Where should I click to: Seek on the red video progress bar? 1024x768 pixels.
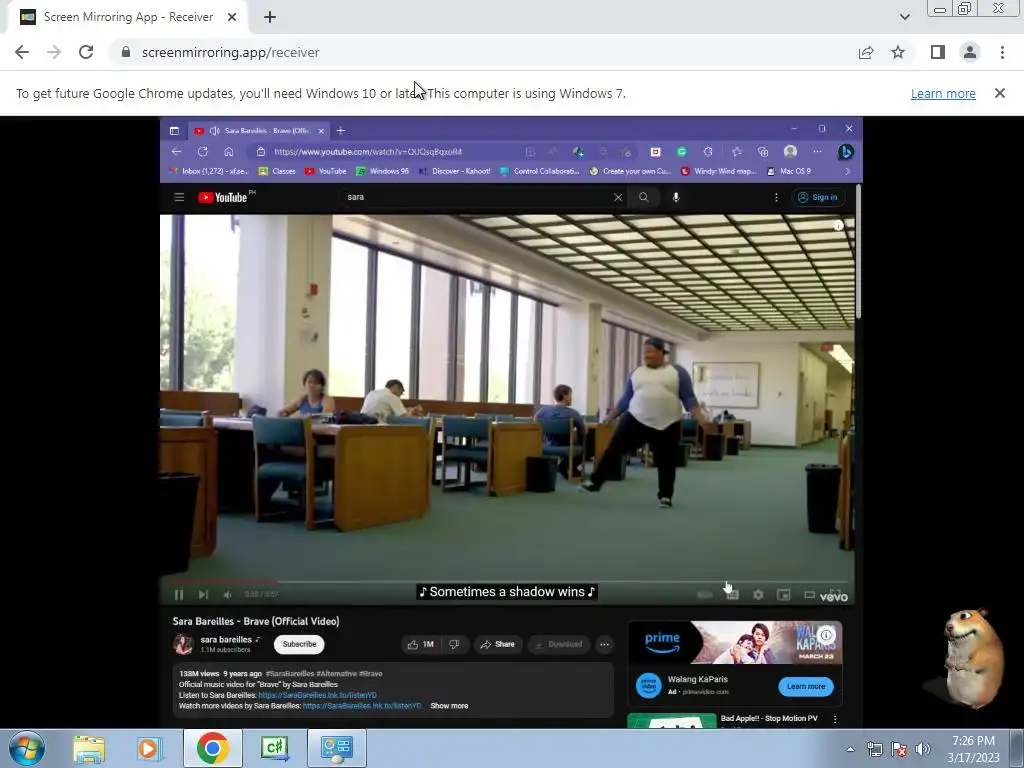[507, 581]
